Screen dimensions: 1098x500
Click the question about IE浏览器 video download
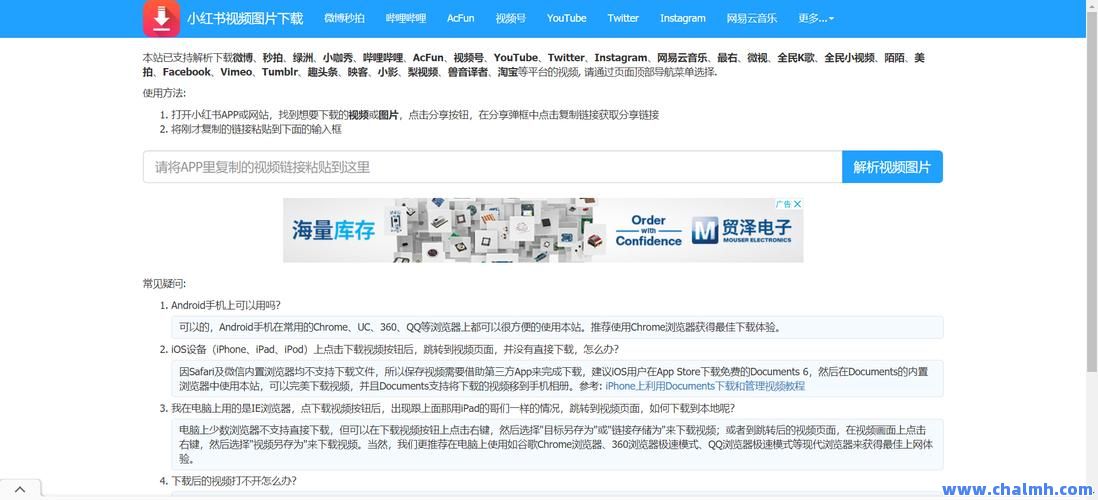pyautogui.click(x=452, y=408)
